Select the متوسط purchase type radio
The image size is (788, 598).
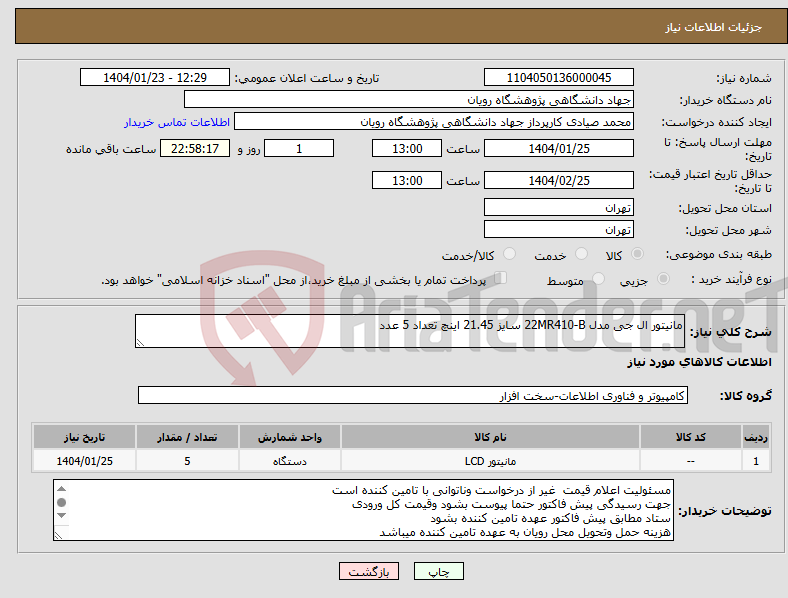tap(598, 278)
